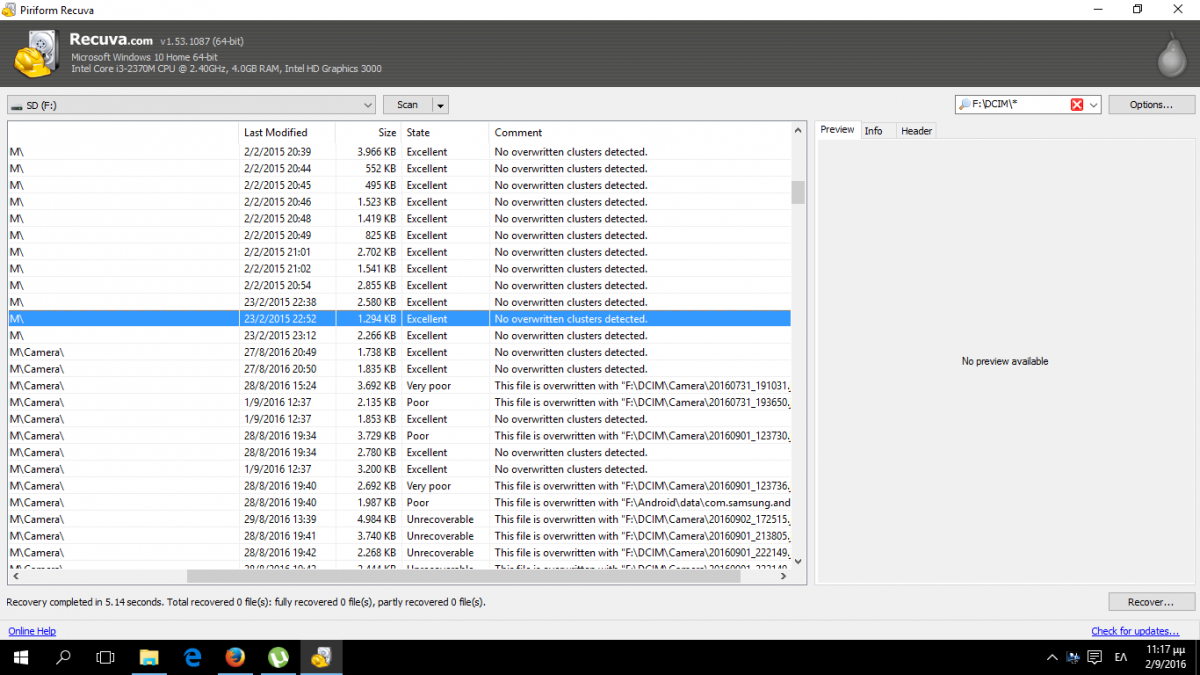This screenshot has width=1200, height=675.
Task: Click the horizontal scroll left arrow
Action: 15,576
